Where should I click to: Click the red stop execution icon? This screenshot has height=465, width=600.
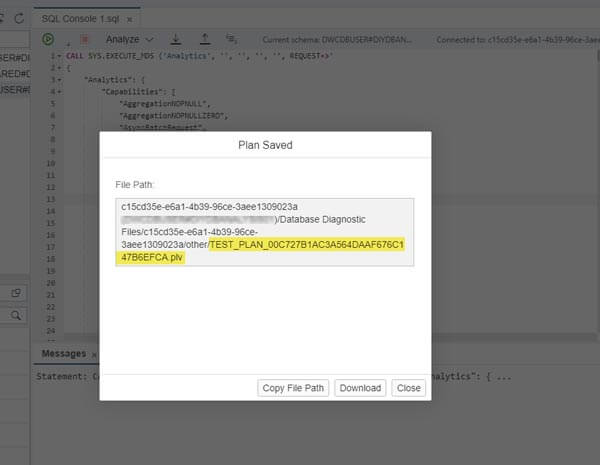(84, 39)
